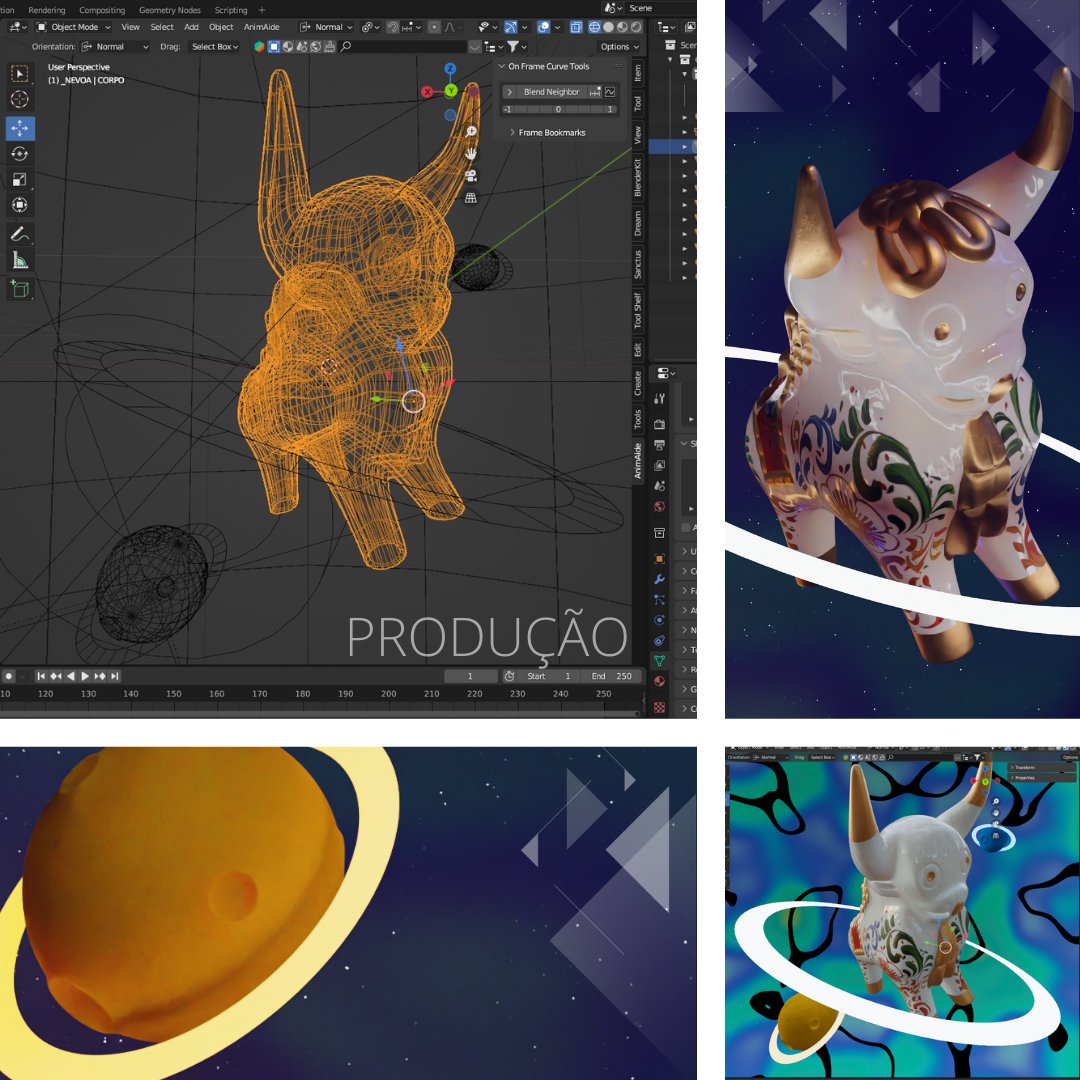This screenshot has width=1080, height=1080.
Task: Open the World properties globe icon
Action: click(x=659, y=507)
